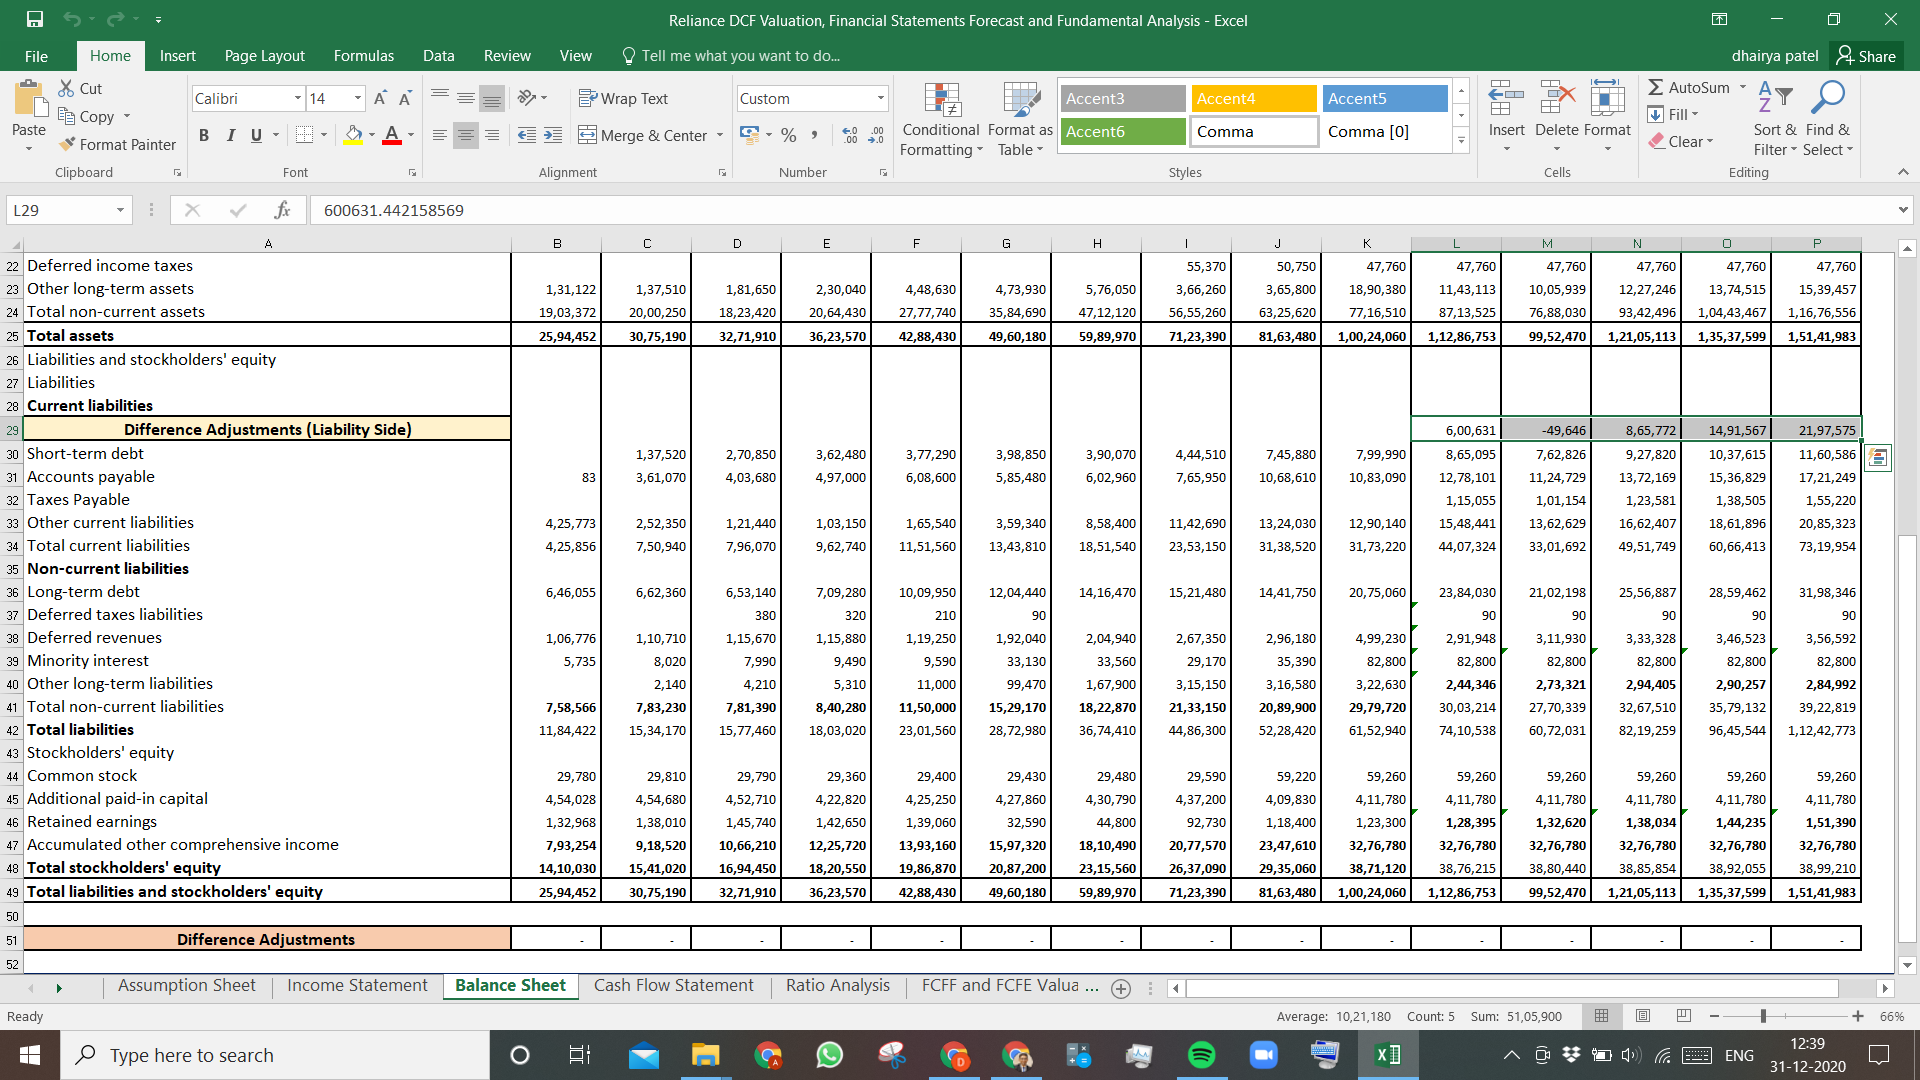Screen dimensions: 1920x1080
Task: Toggle Center horizontal alignment
Action: [466, 135]
